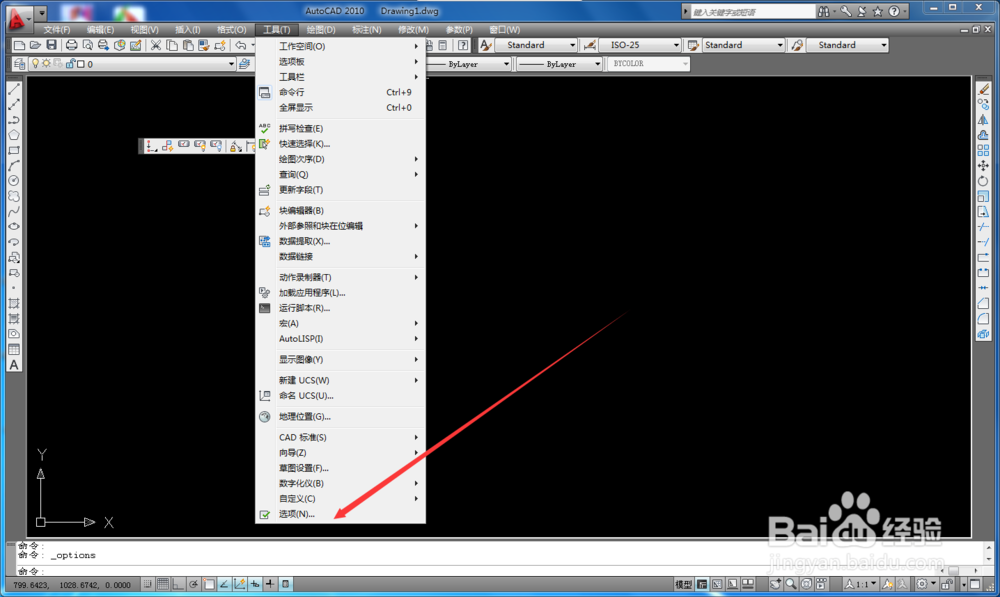
Task: Select the Polygon draw tool
Action: (x=13, y=135)
